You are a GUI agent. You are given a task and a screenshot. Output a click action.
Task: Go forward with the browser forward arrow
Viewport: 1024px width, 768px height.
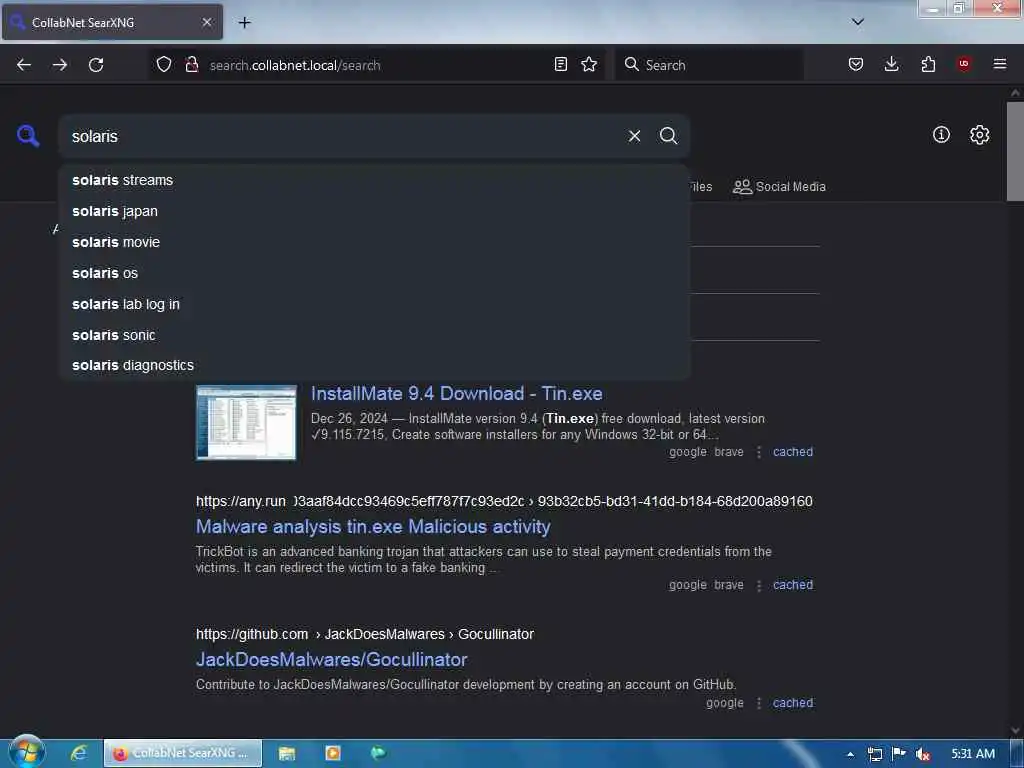tap(60, 65)
